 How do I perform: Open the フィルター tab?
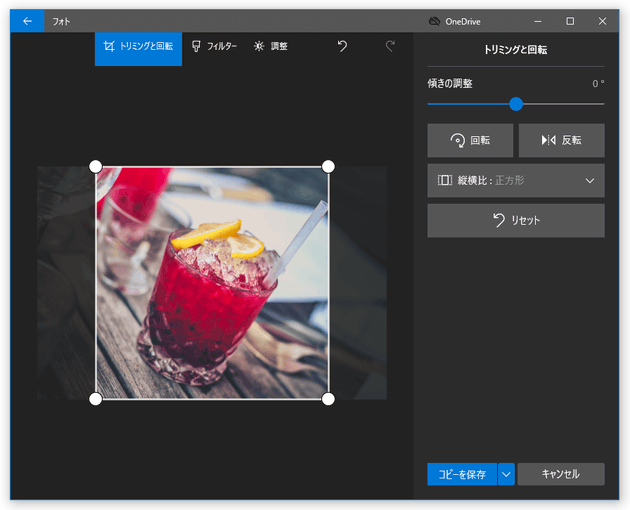pyautogui.click(x=214, y=47)
